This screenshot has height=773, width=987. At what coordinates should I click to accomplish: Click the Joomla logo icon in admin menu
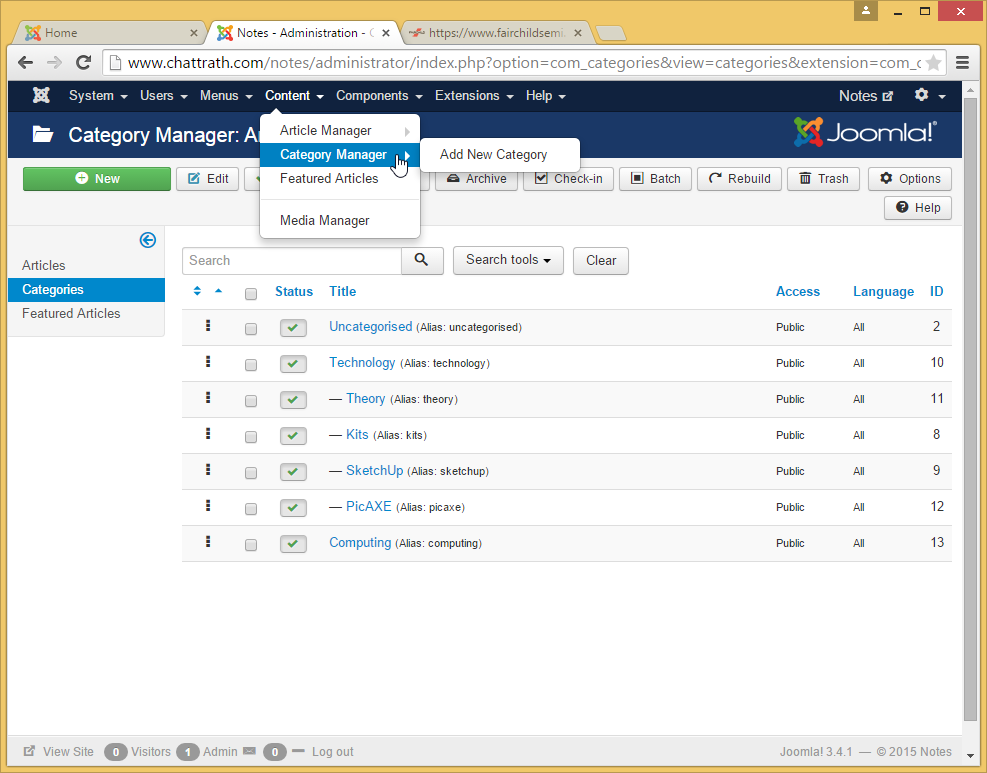click(41, 96)
